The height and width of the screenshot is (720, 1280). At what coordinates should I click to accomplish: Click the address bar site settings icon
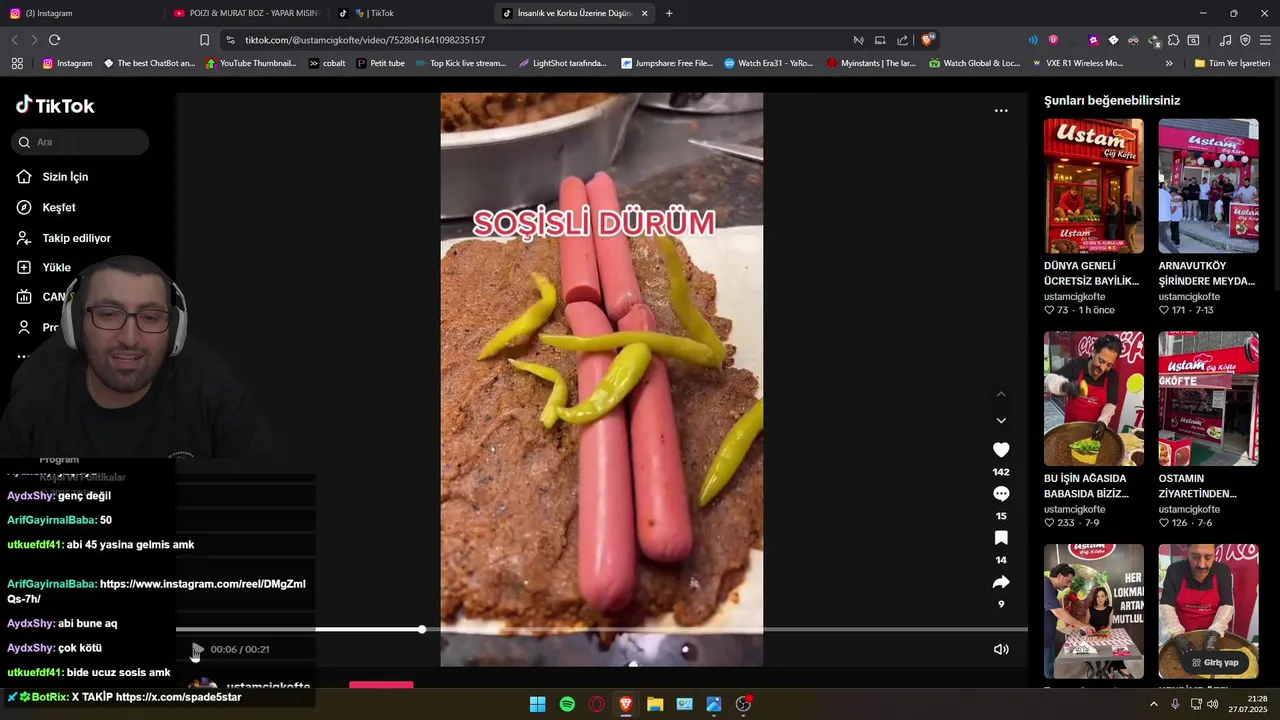tap(231, 40)
